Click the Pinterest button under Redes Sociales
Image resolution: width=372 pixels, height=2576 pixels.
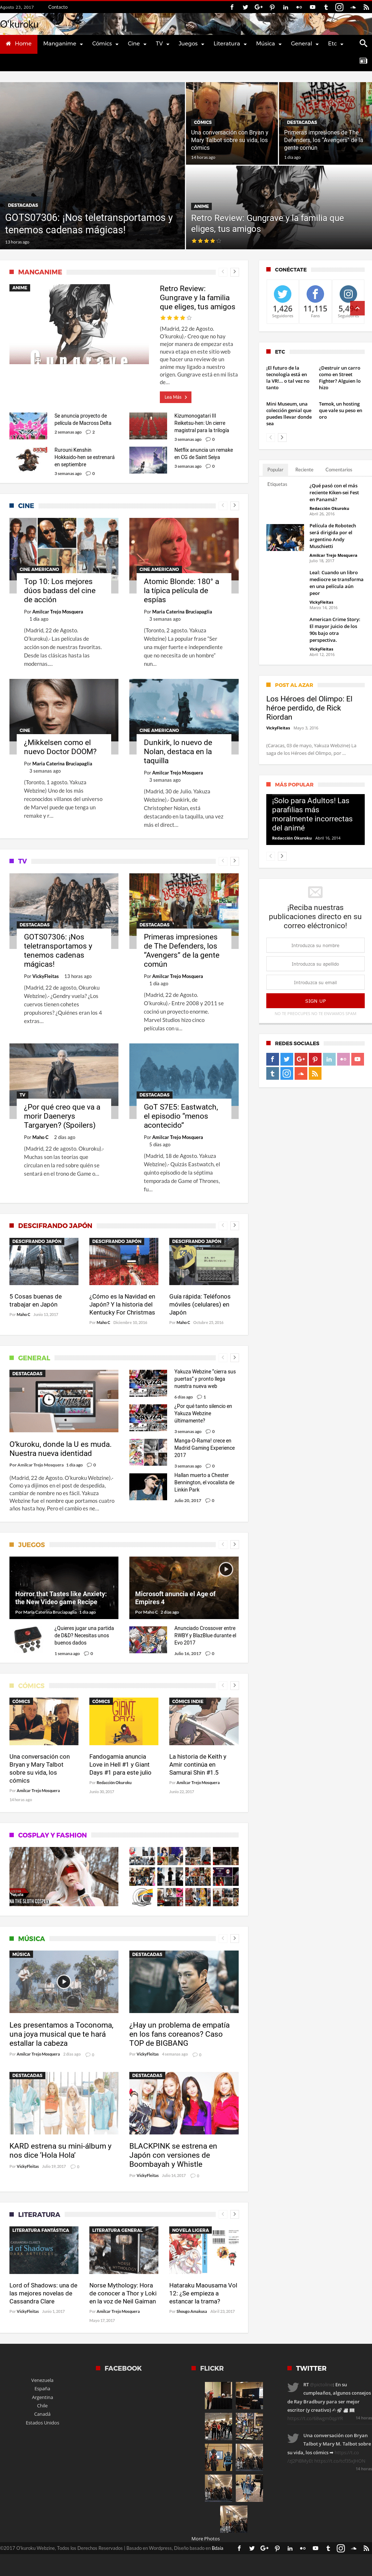pos(315,1059)
